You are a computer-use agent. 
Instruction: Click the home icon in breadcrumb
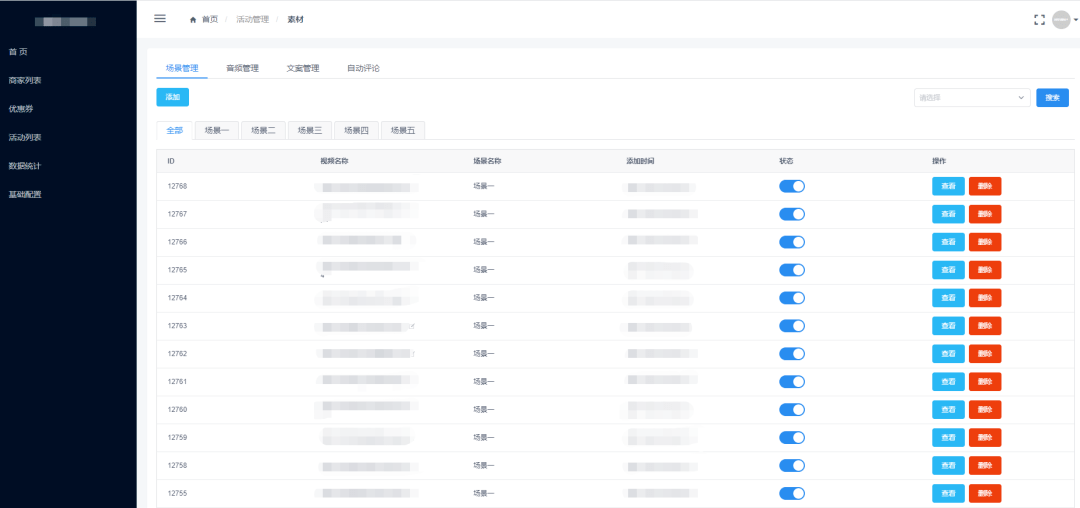(x=194, y=20)
